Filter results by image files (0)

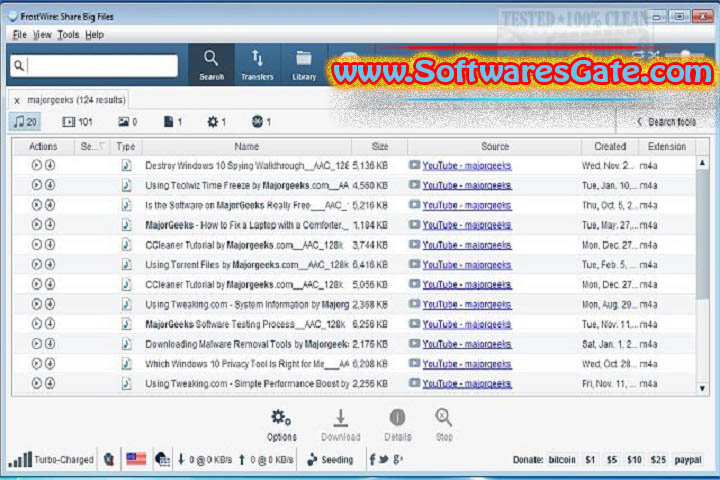(128, 122)
